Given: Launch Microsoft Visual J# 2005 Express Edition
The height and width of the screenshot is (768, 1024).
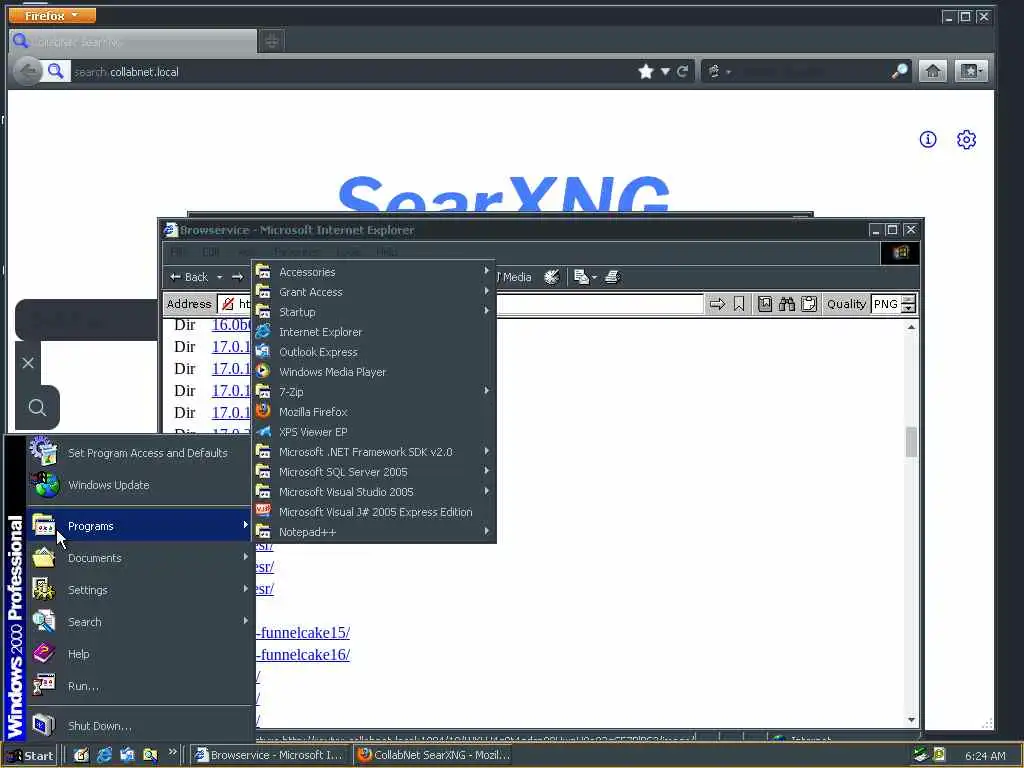Looking at the screenshot, I should 374,512.
